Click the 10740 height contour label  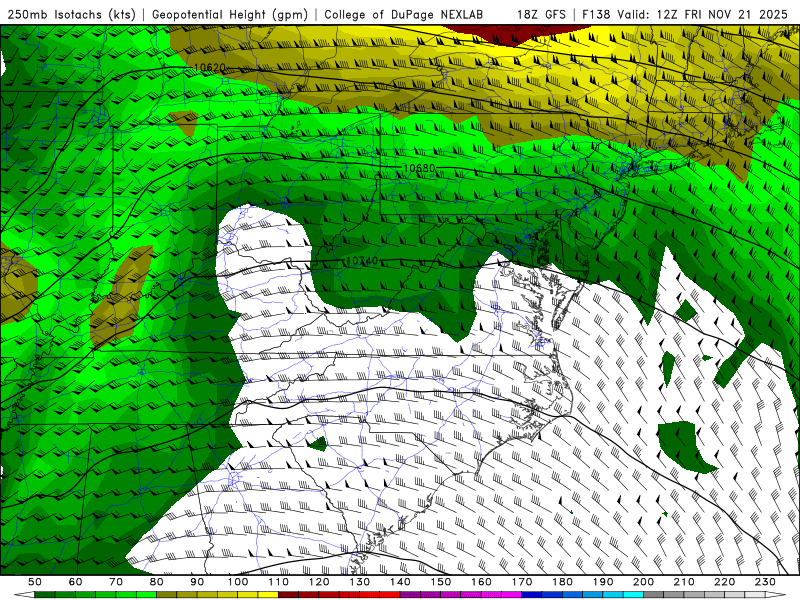point(362,261)
